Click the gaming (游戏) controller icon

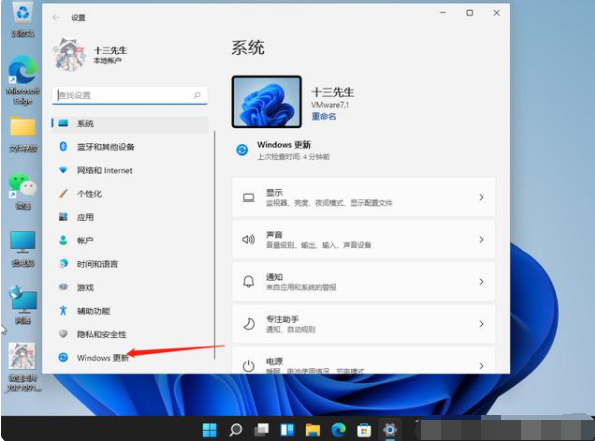[x=63, y=287]
